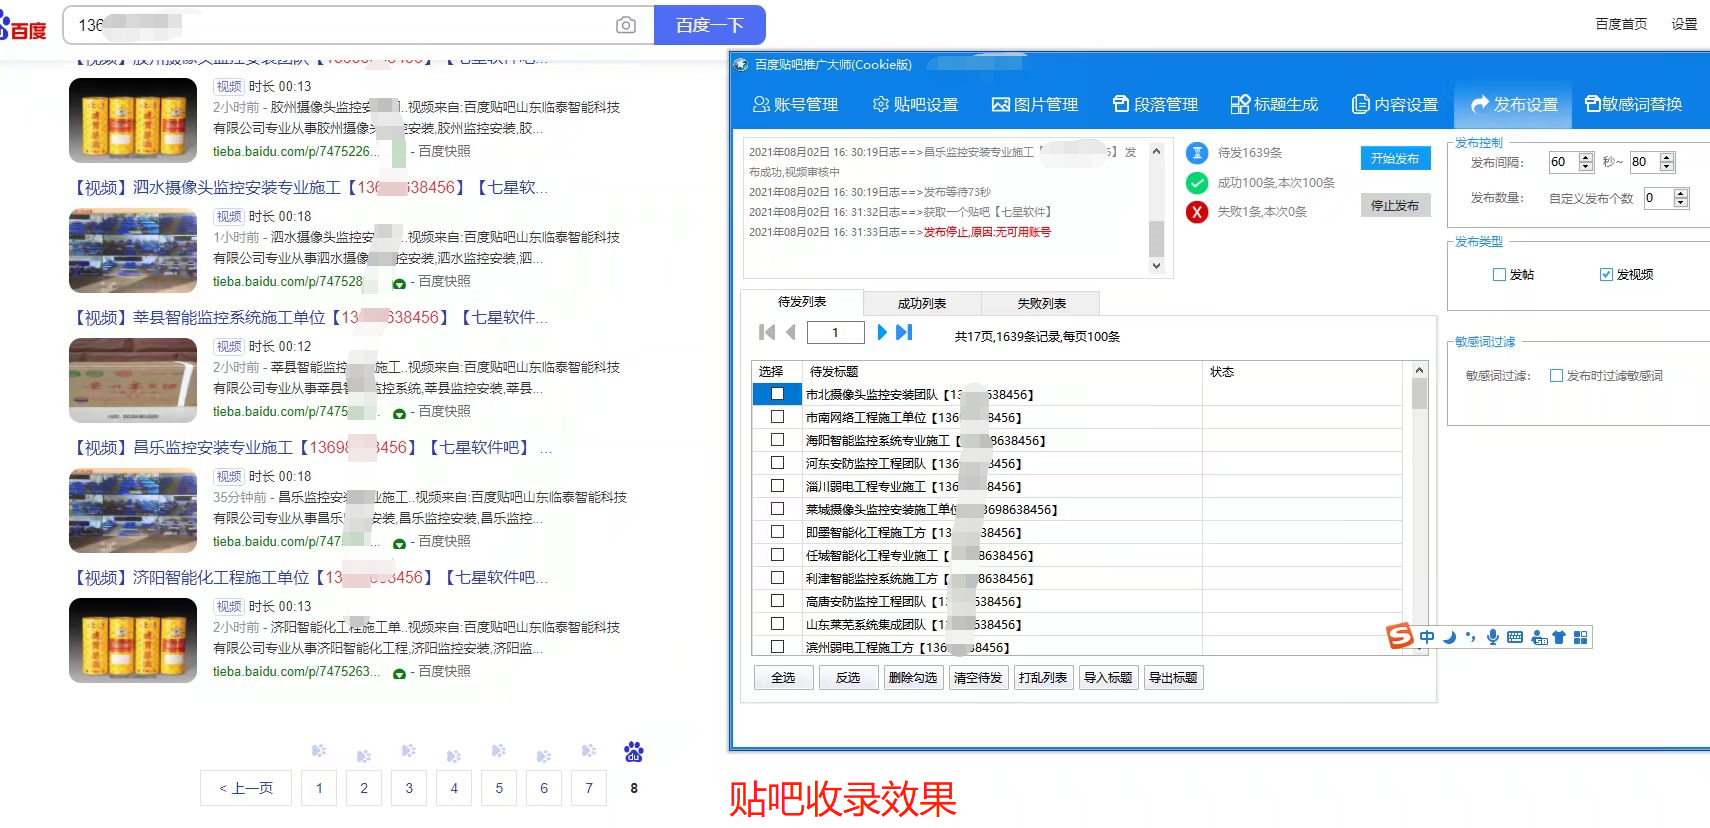Open Sogou toolbox grid icon
The height and width of the screenshot is (828, 1710).
(x=1580, y=637)
